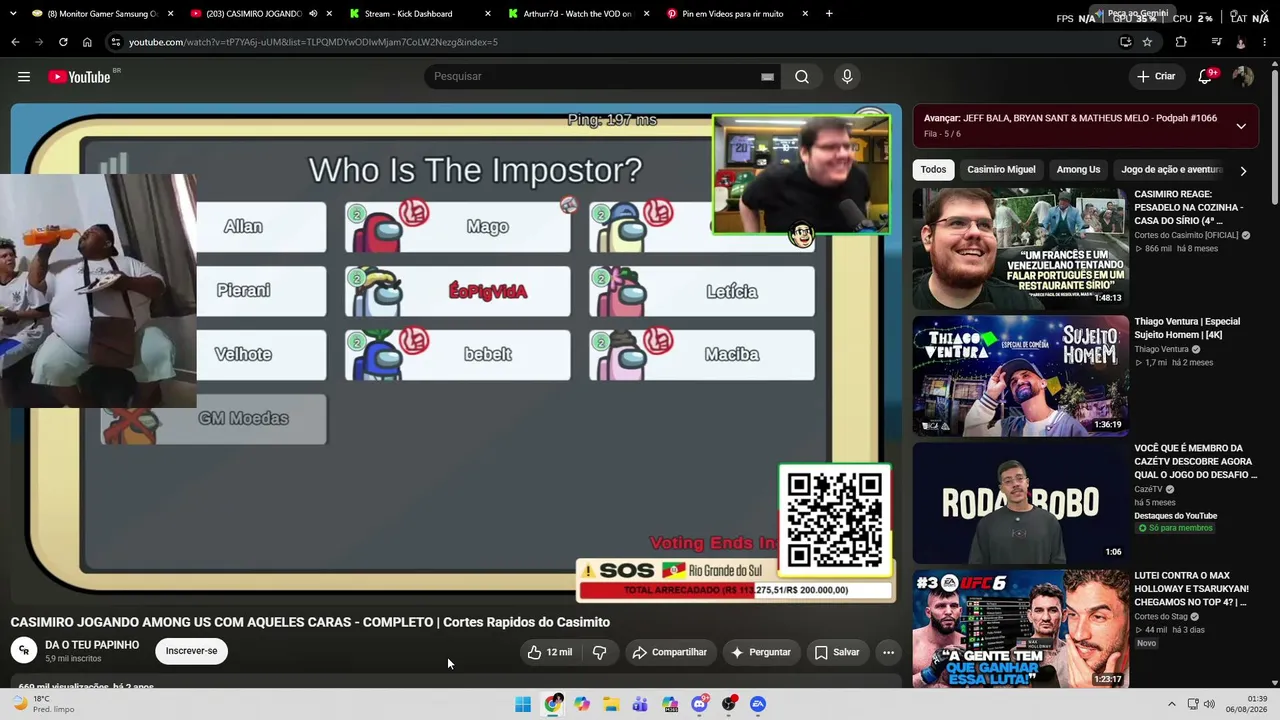
Task: Filter recommendations by Among Us
Action: click(x=1078, y=170)
